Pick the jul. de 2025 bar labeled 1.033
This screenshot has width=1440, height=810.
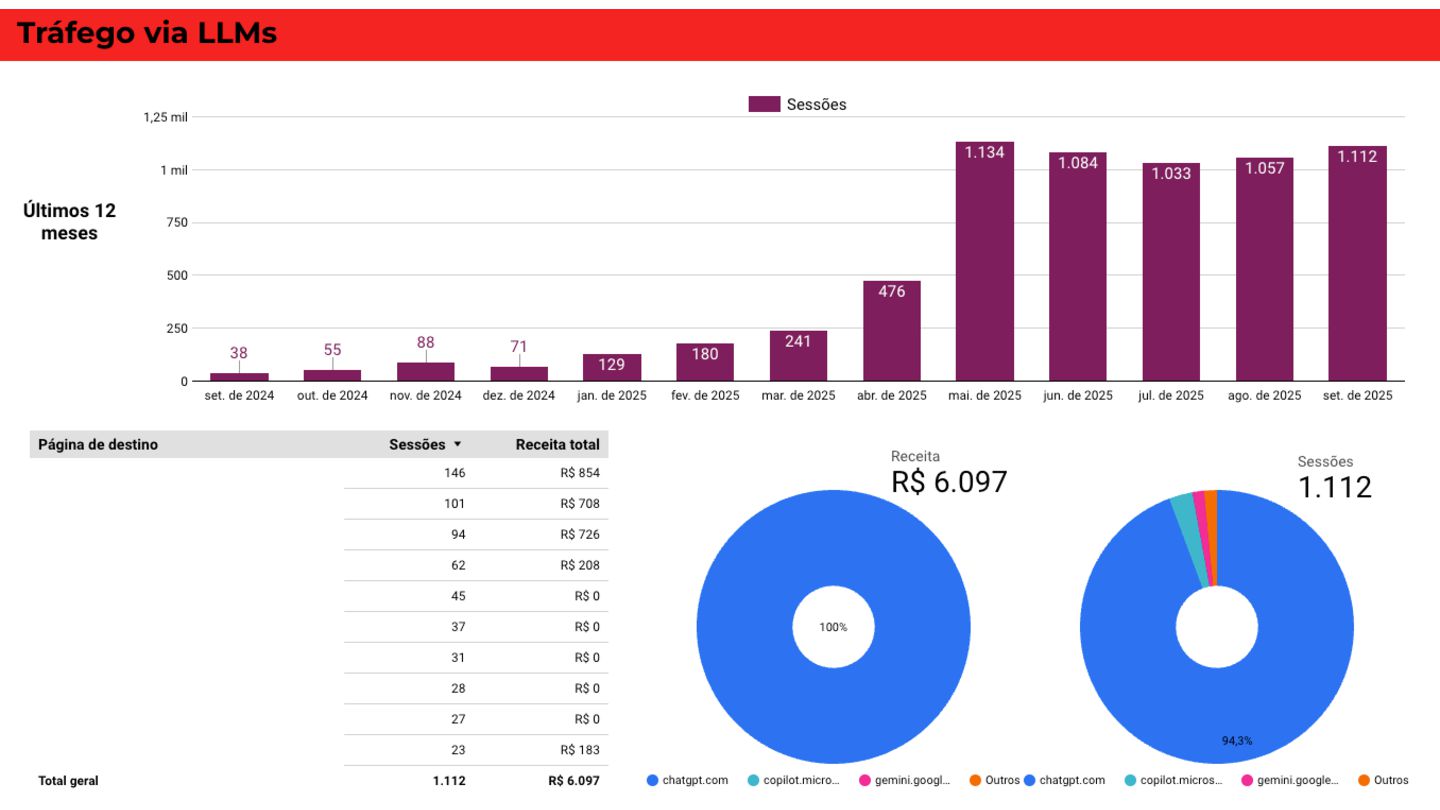tap(1172, 272)
